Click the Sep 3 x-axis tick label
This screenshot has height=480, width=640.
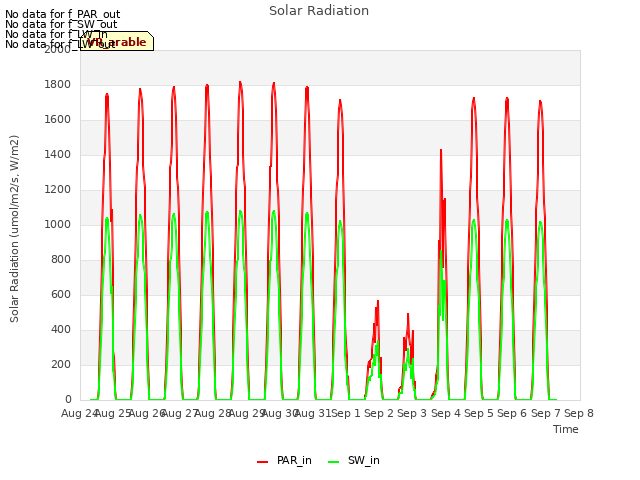pos(412,413)
